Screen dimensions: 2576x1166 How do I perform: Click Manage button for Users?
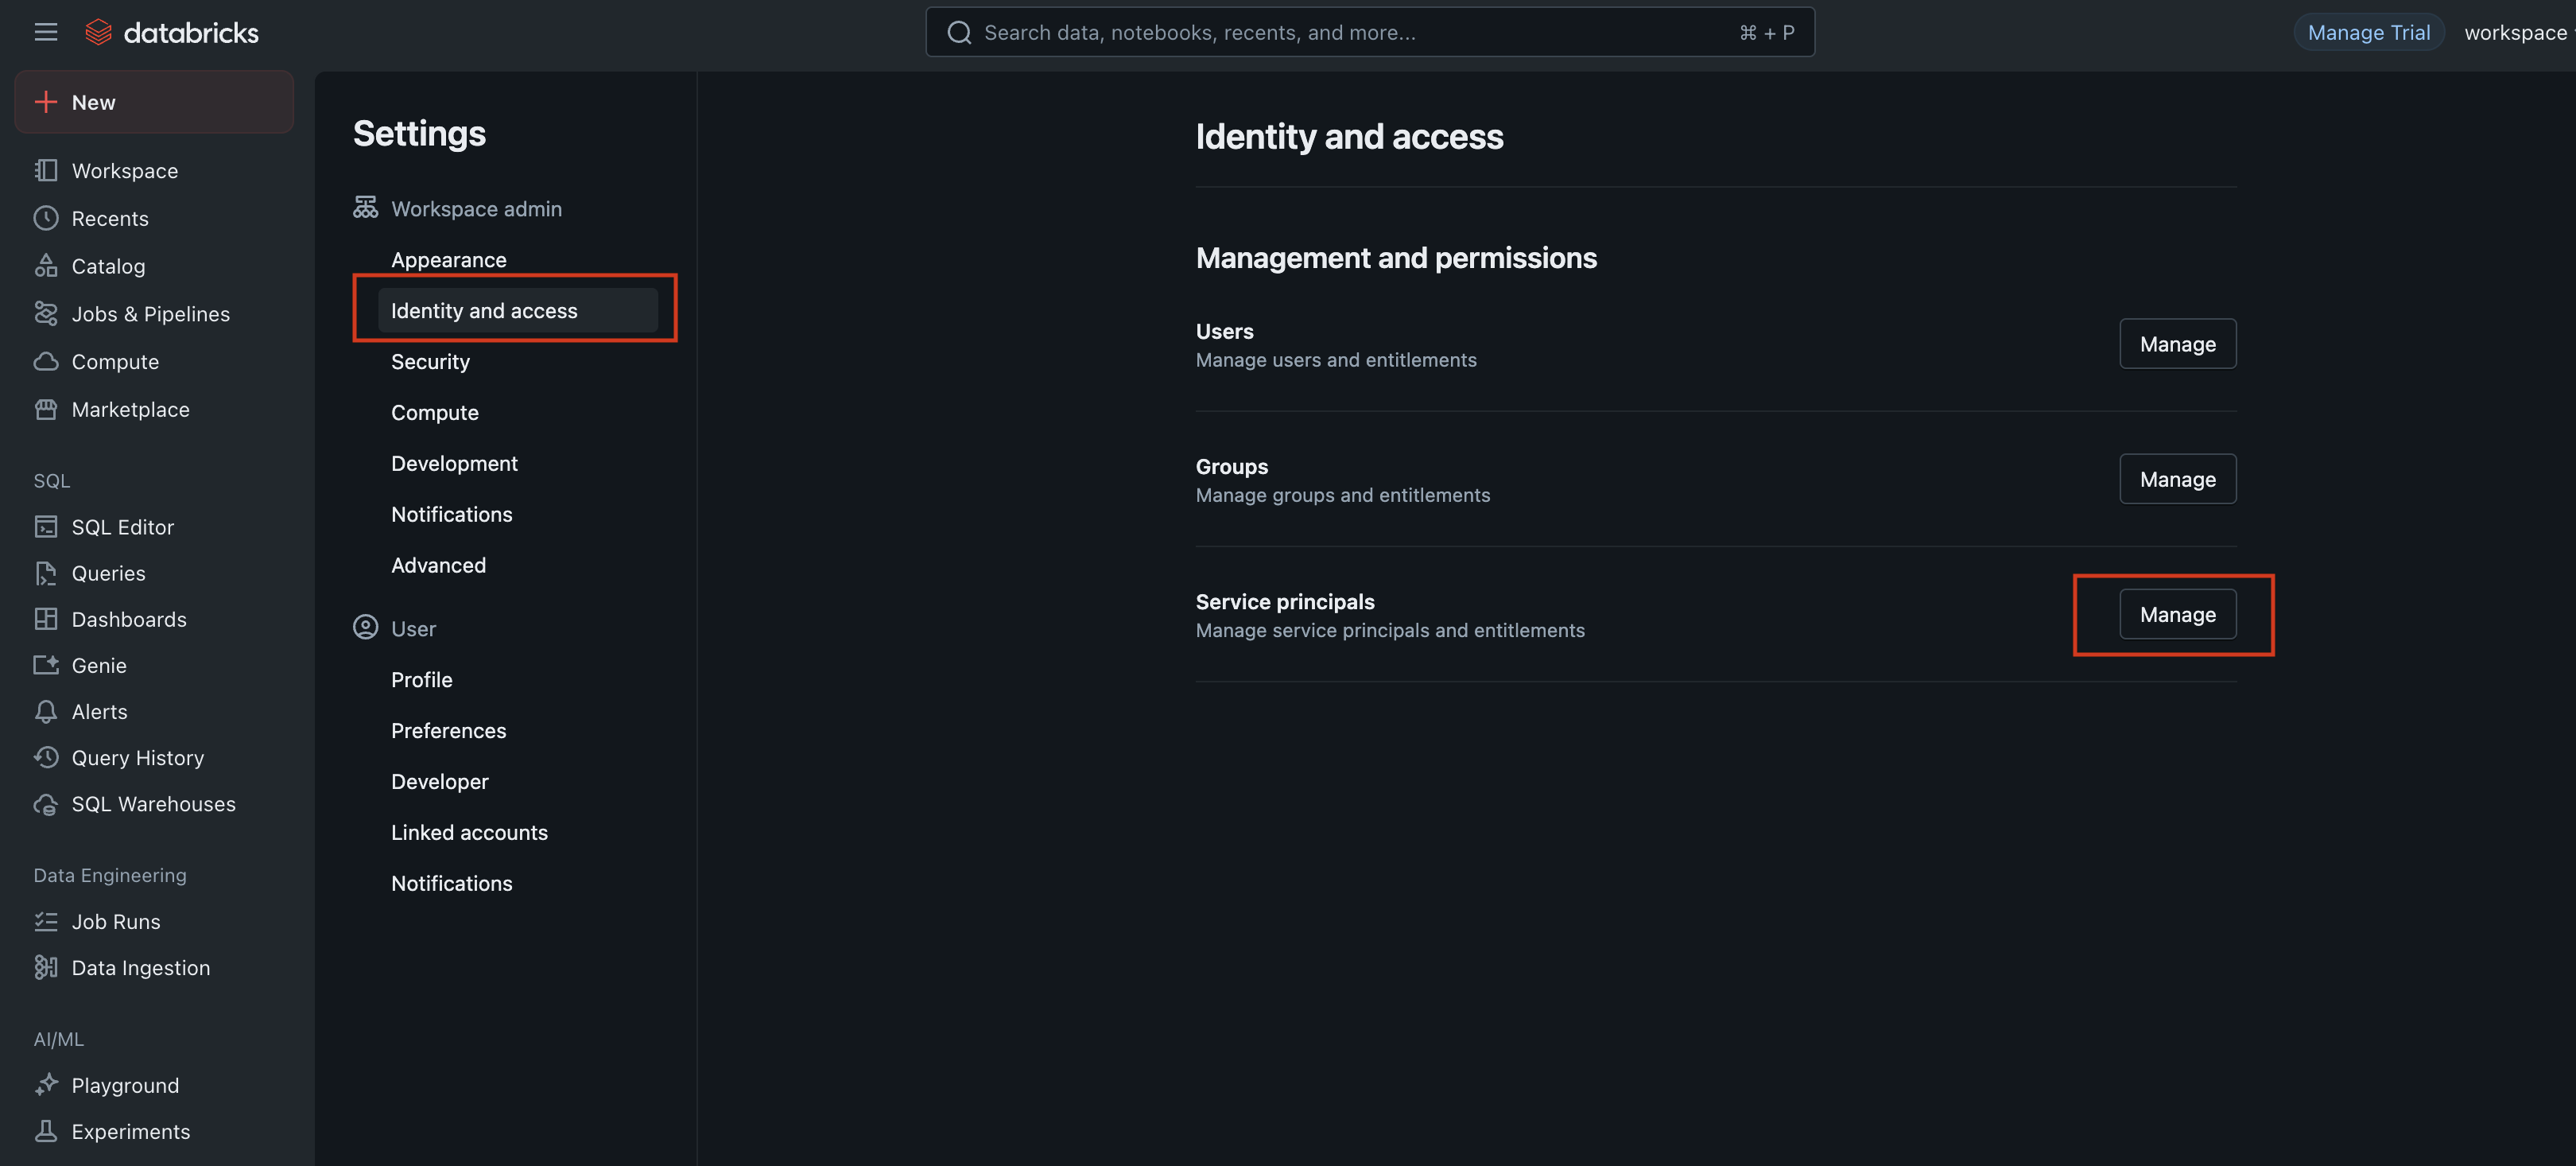click(x=2177, y=344)
